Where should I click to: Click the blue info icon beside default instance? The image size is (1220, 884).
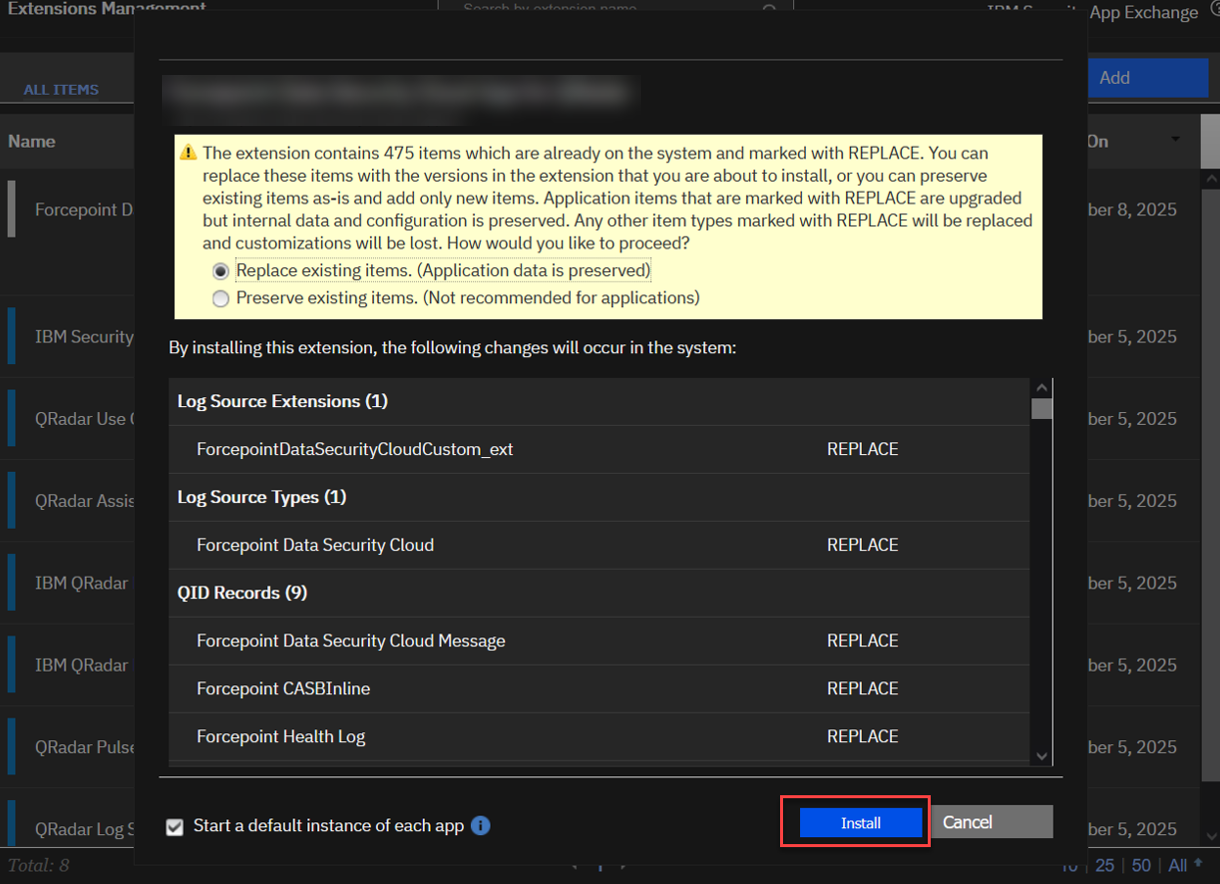[x=480, y=826]
